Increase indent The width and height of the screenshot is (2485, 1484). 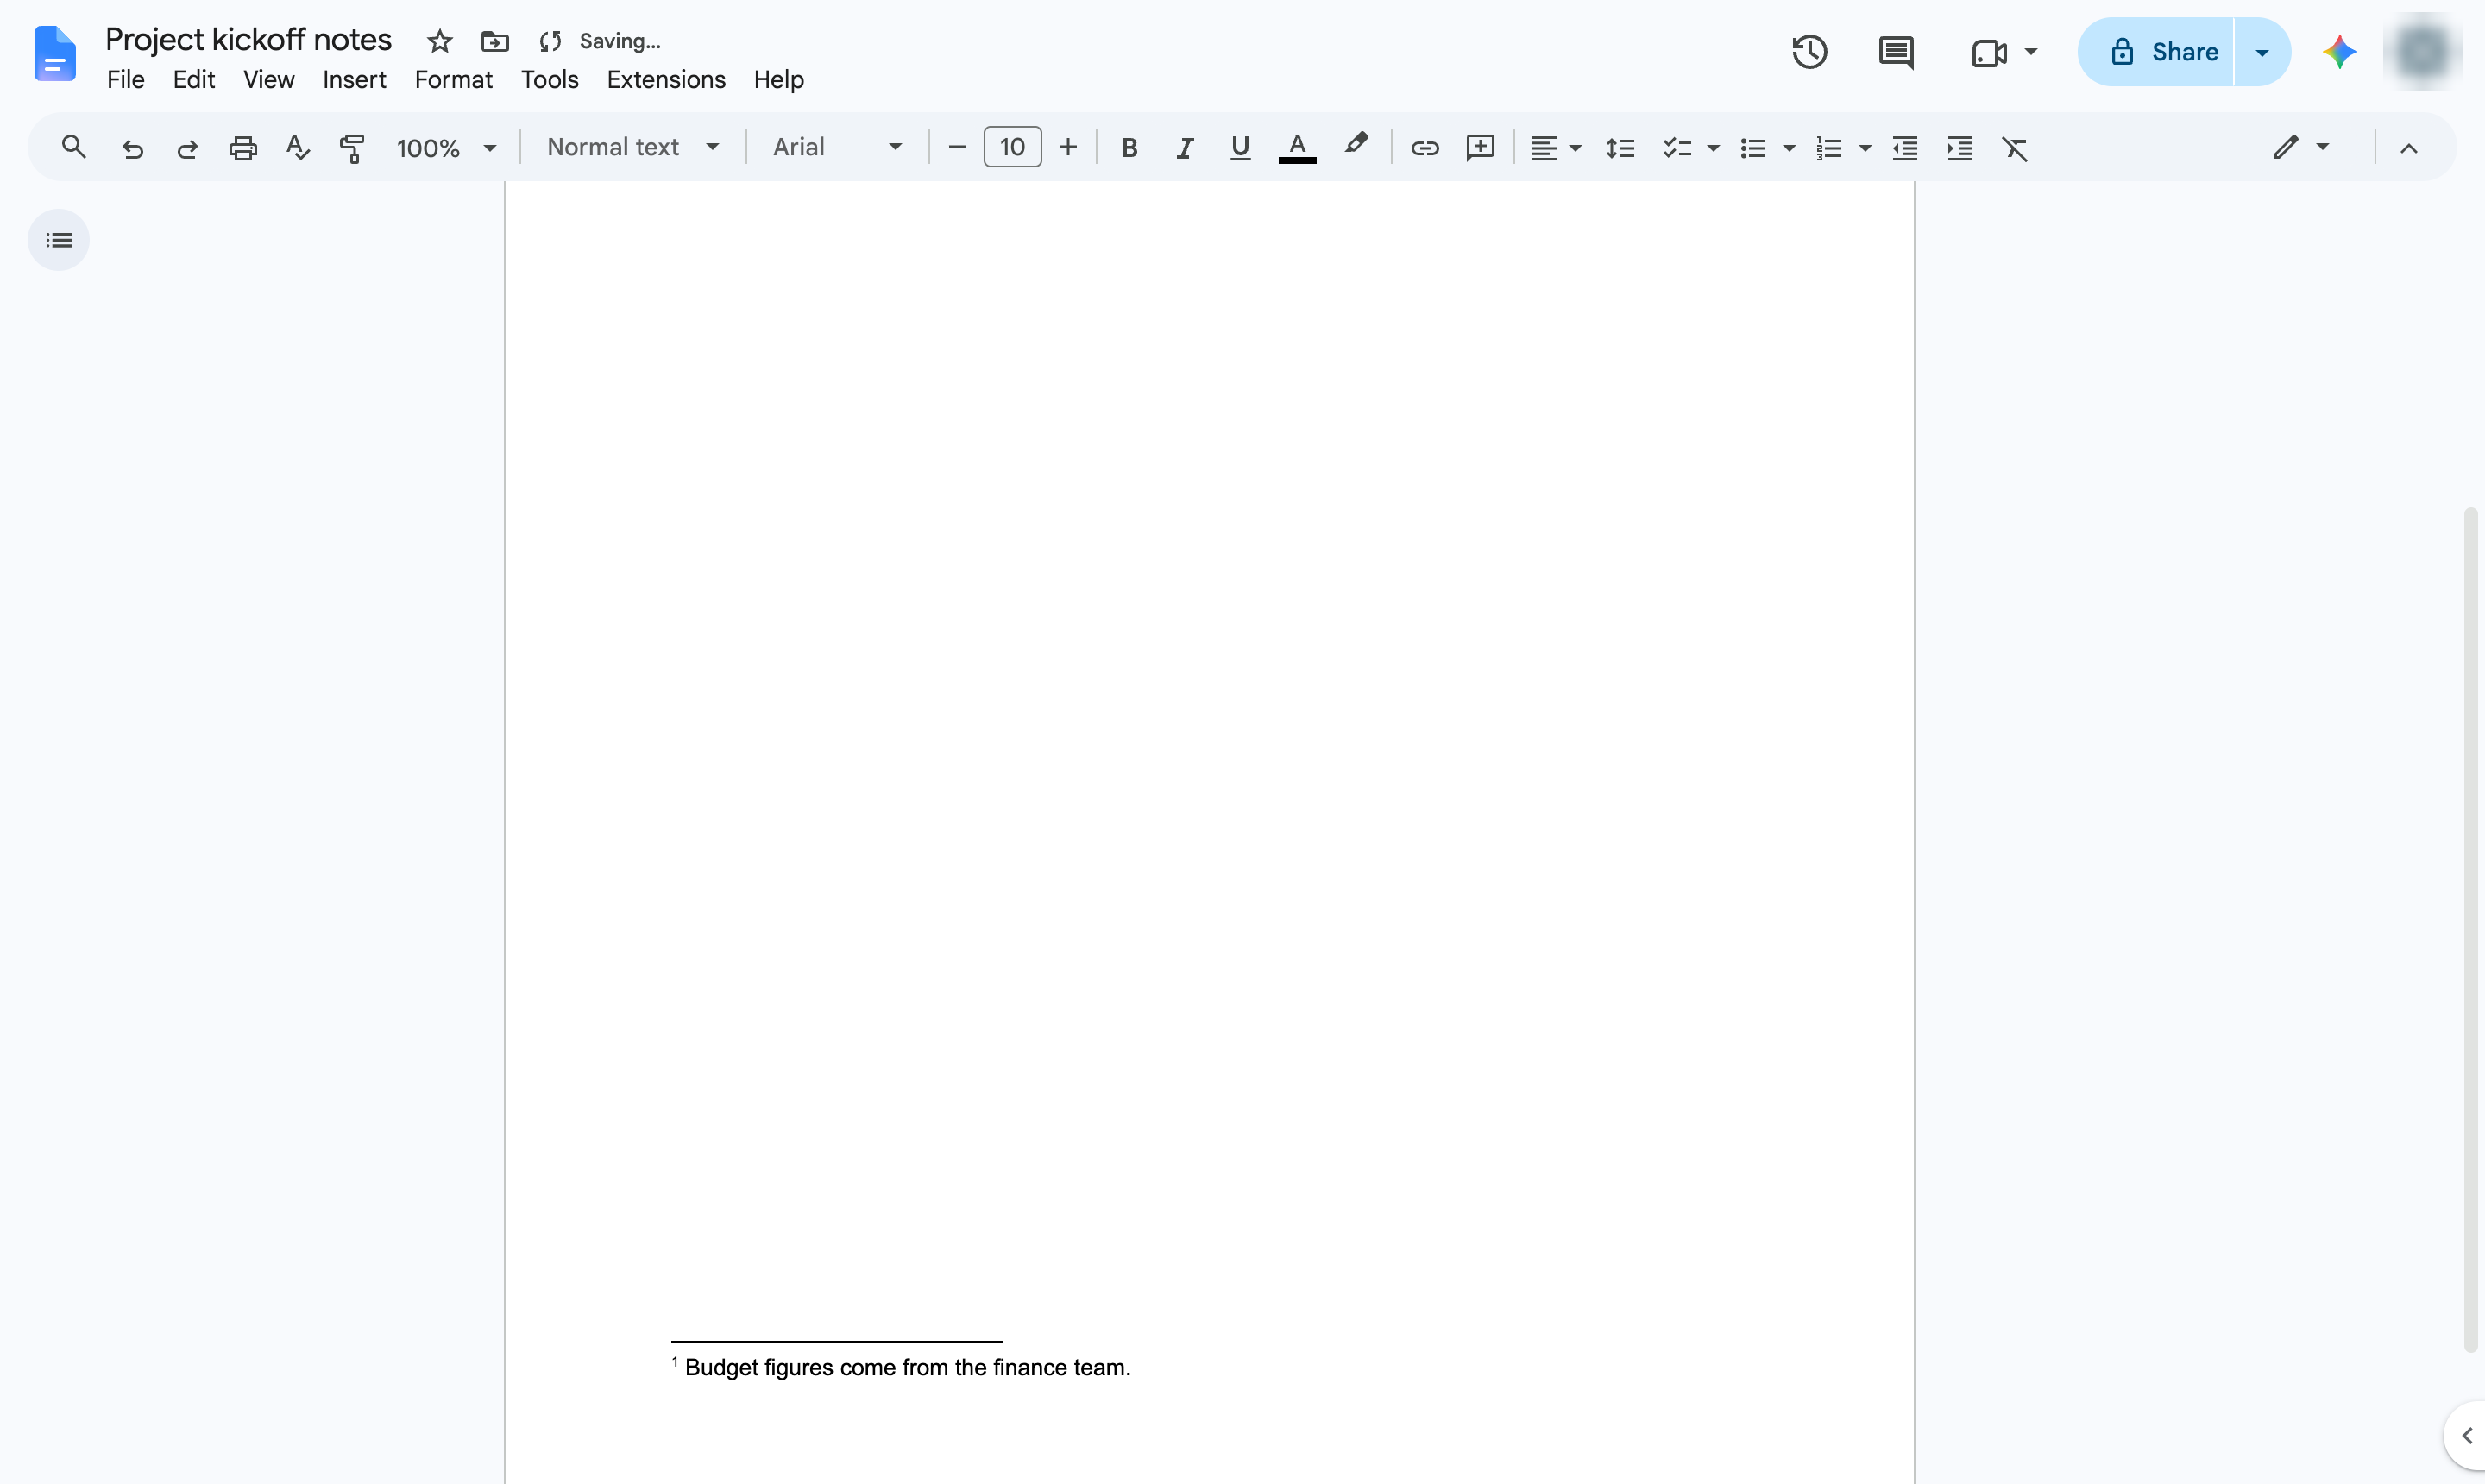pos(1960,148)
